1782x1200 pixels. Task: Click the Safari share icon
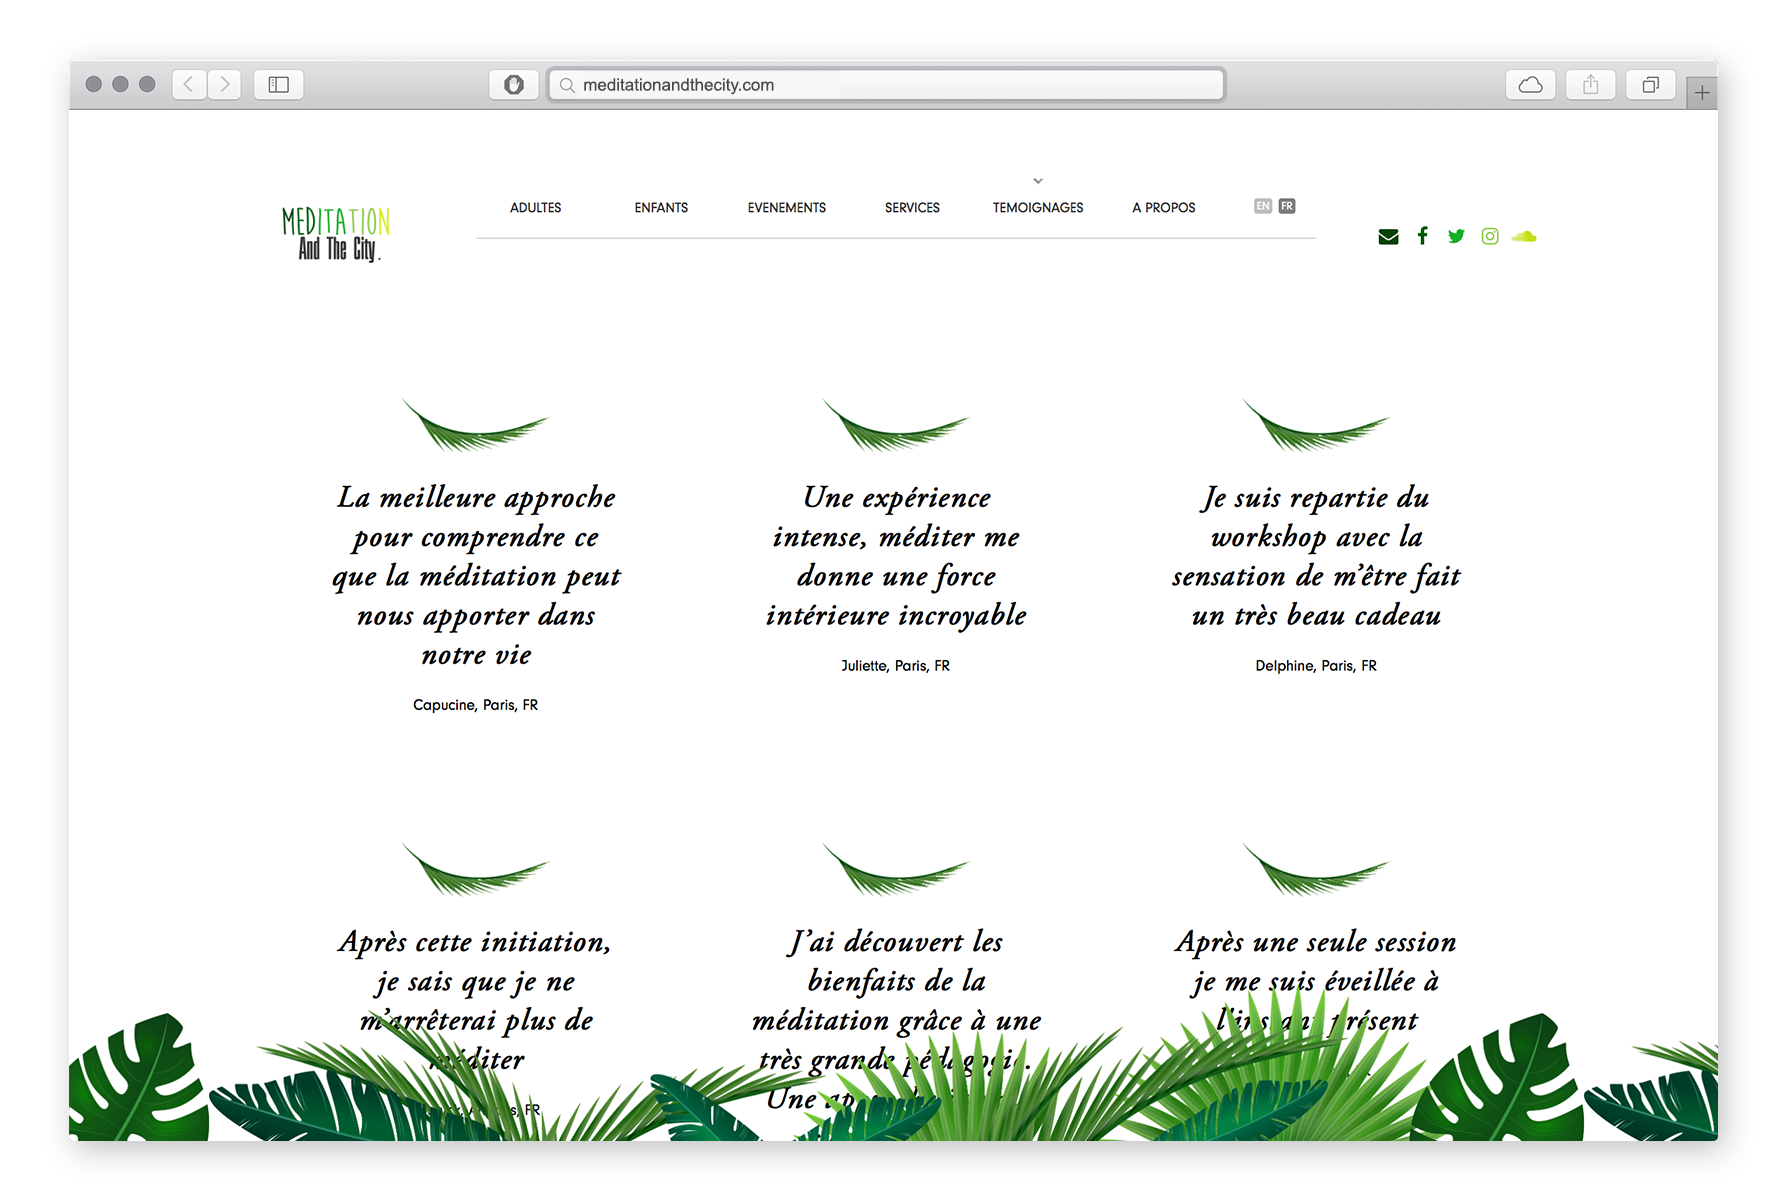[1590, 85]
